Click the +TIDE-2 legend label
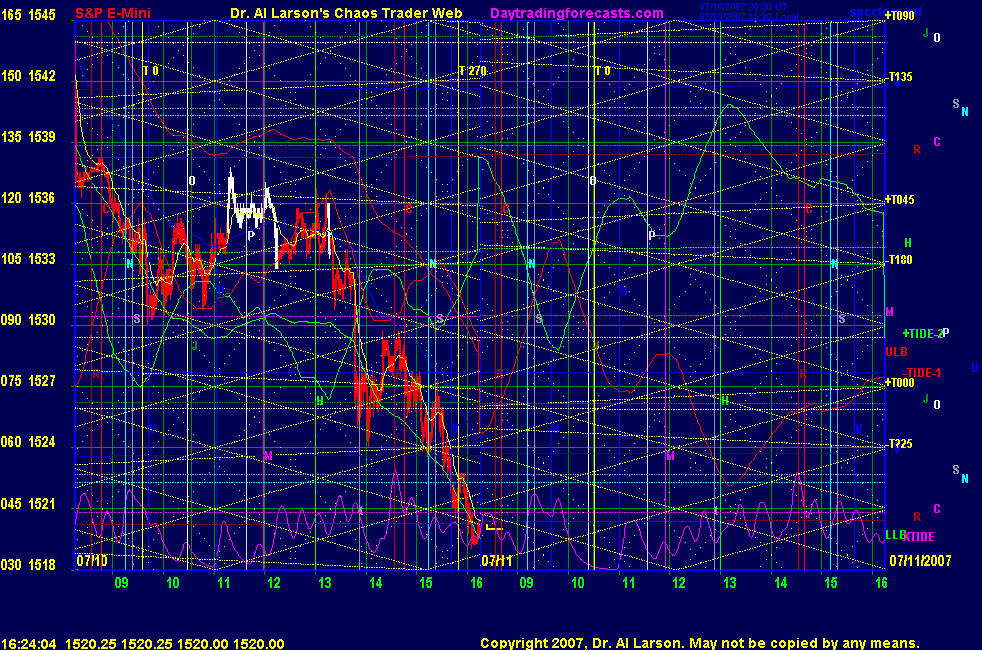This screenshot has height=650, width=982. (x=923, y=334)
